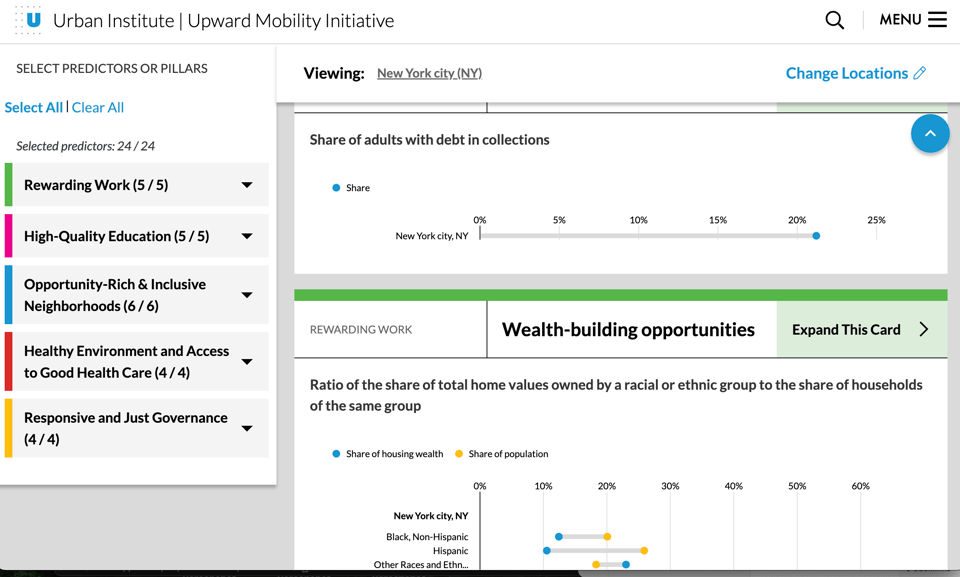Click the chevron on Expand This Card

pyautogui.click(x=923, y=329)
